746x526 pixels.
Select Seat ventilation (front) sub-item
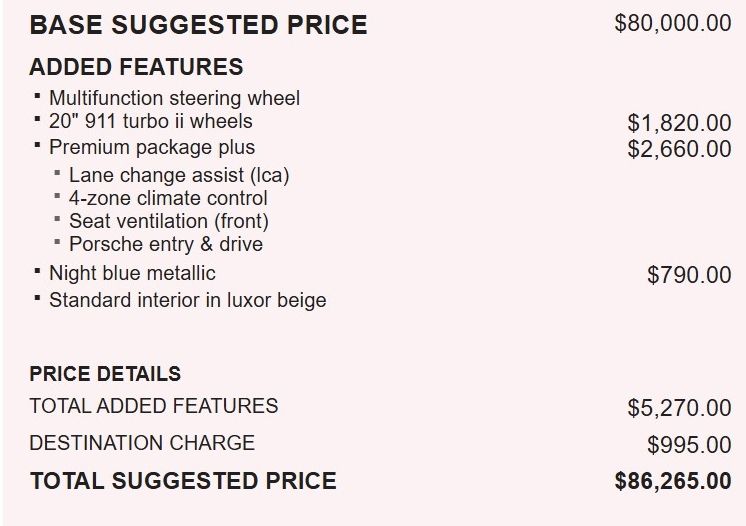click(x=168, y=221)
